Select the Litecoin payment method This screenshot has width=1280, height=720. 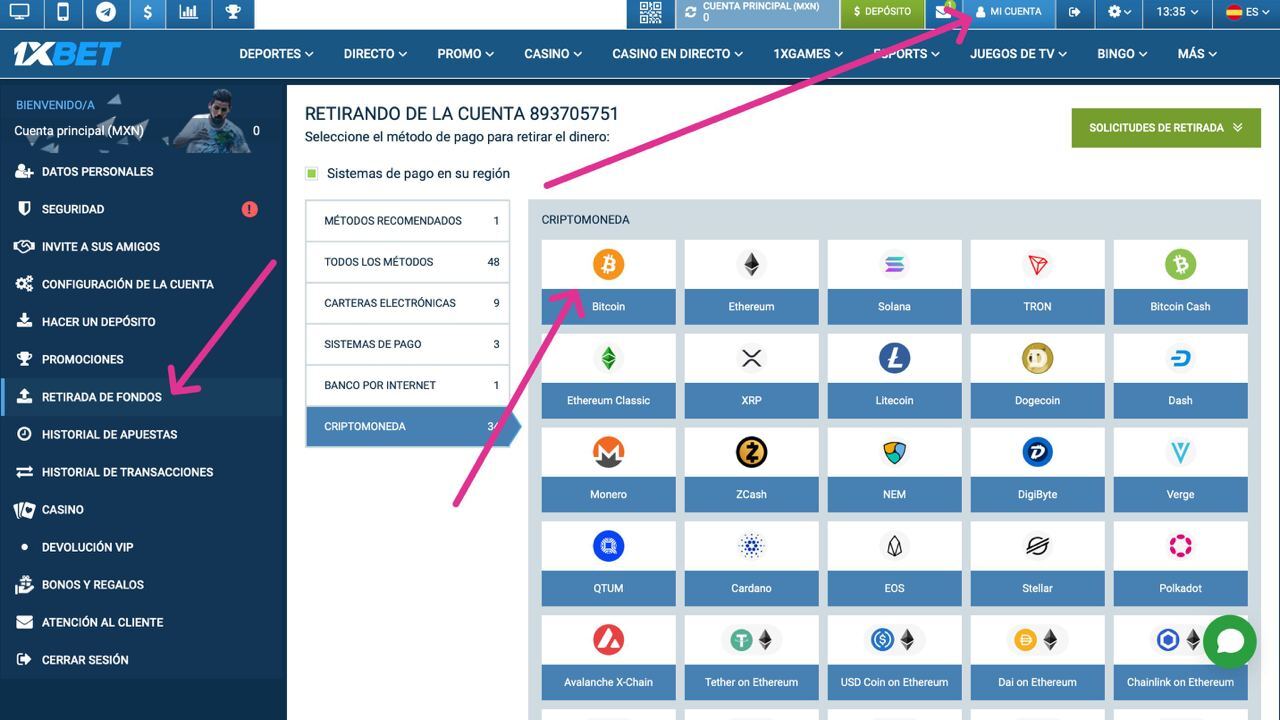(894, 376)
